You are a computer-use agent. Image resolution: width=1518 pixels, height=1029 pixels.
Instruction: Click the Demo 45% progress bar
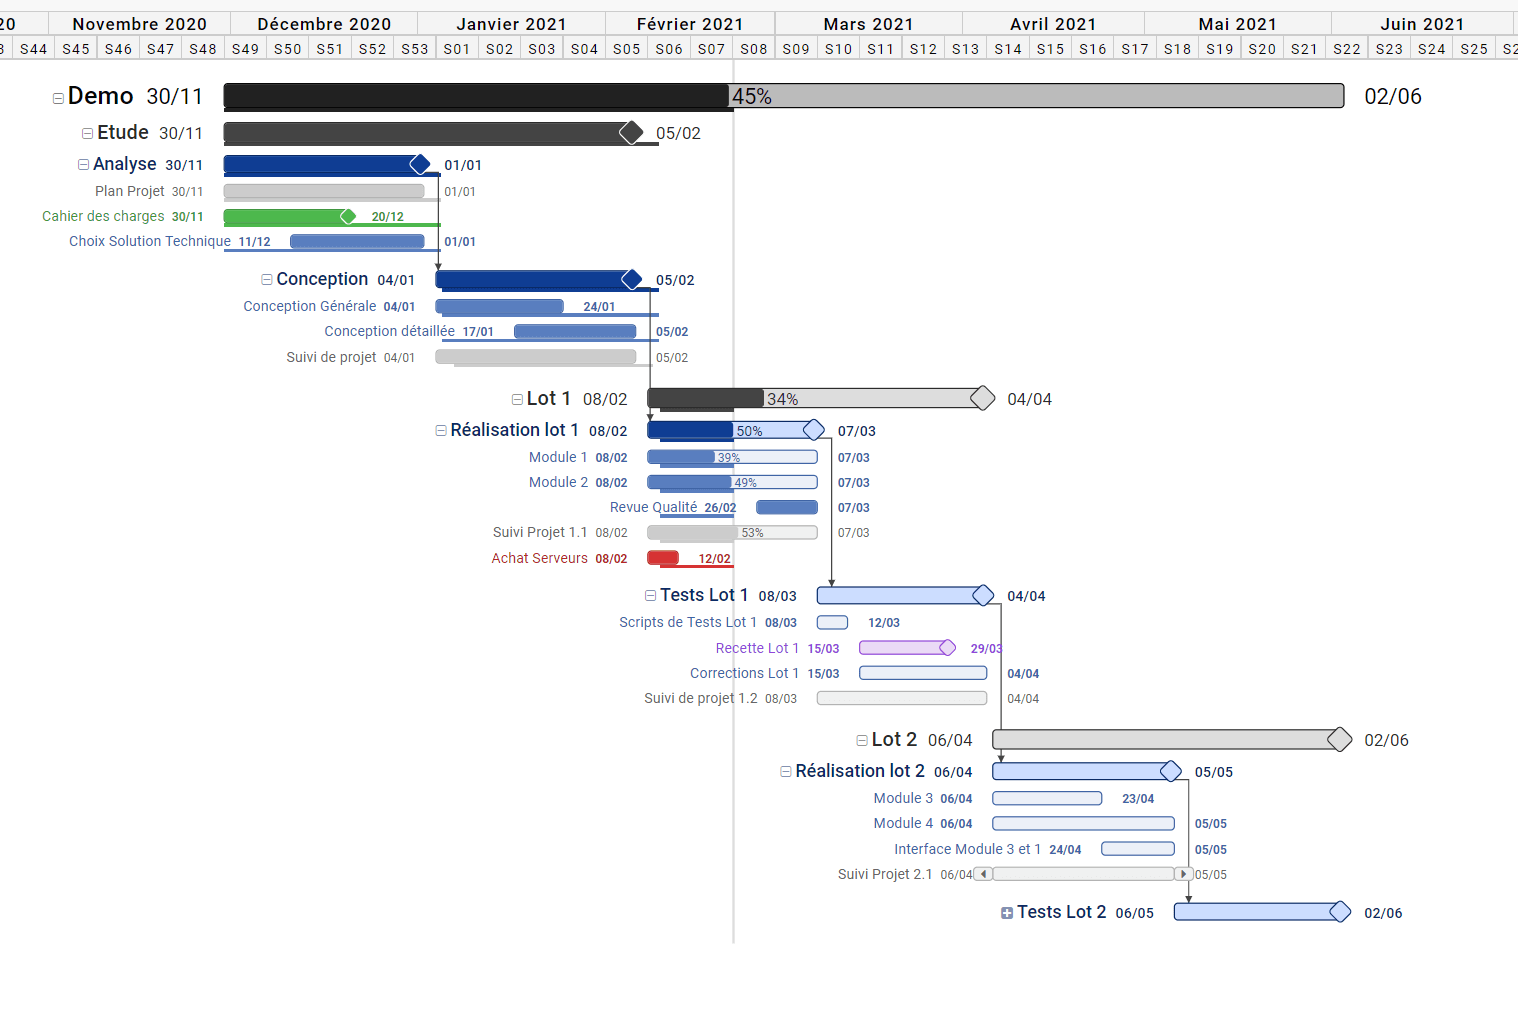pos(783,96)
